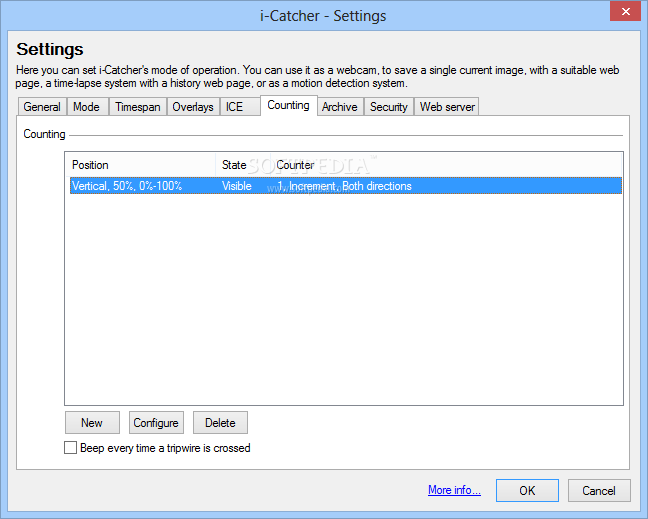648x519 pixels.
Task: Open the Security tab
Action: click(388, 107)
